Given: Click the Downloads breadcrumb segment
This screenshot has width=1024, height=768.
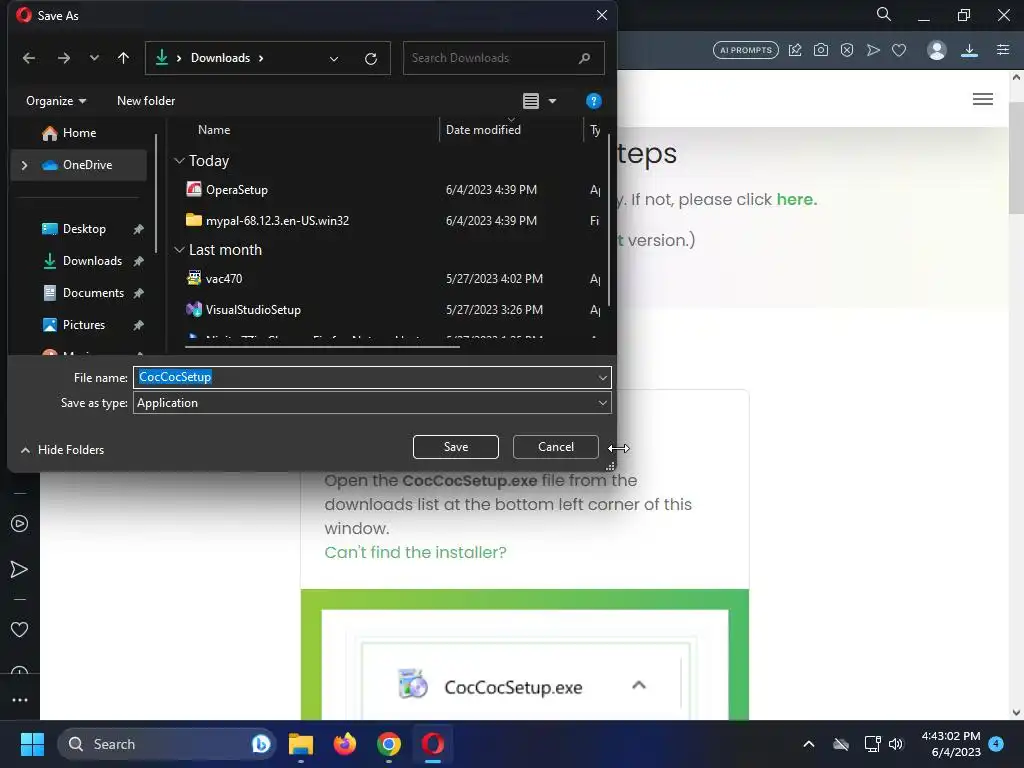Looking at the screenshot, I should tap(220, 58).
